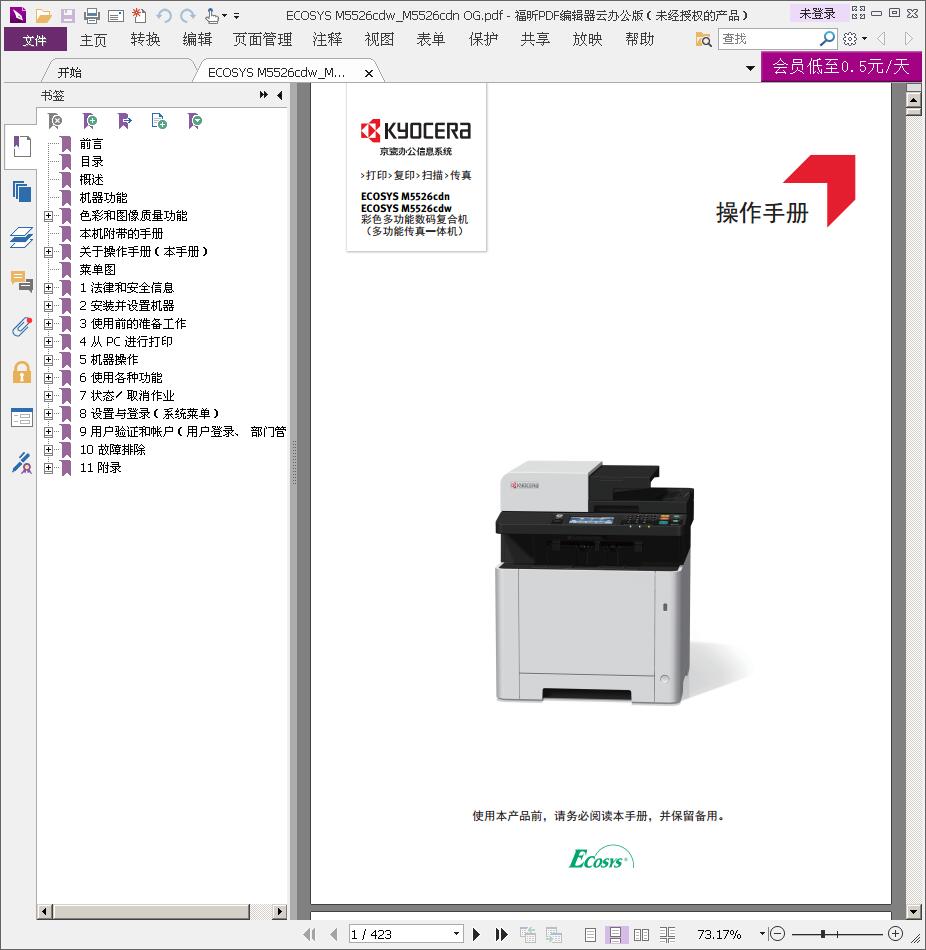
Task: Expand chapter 5 机器操作
Action: pos(48,360)
